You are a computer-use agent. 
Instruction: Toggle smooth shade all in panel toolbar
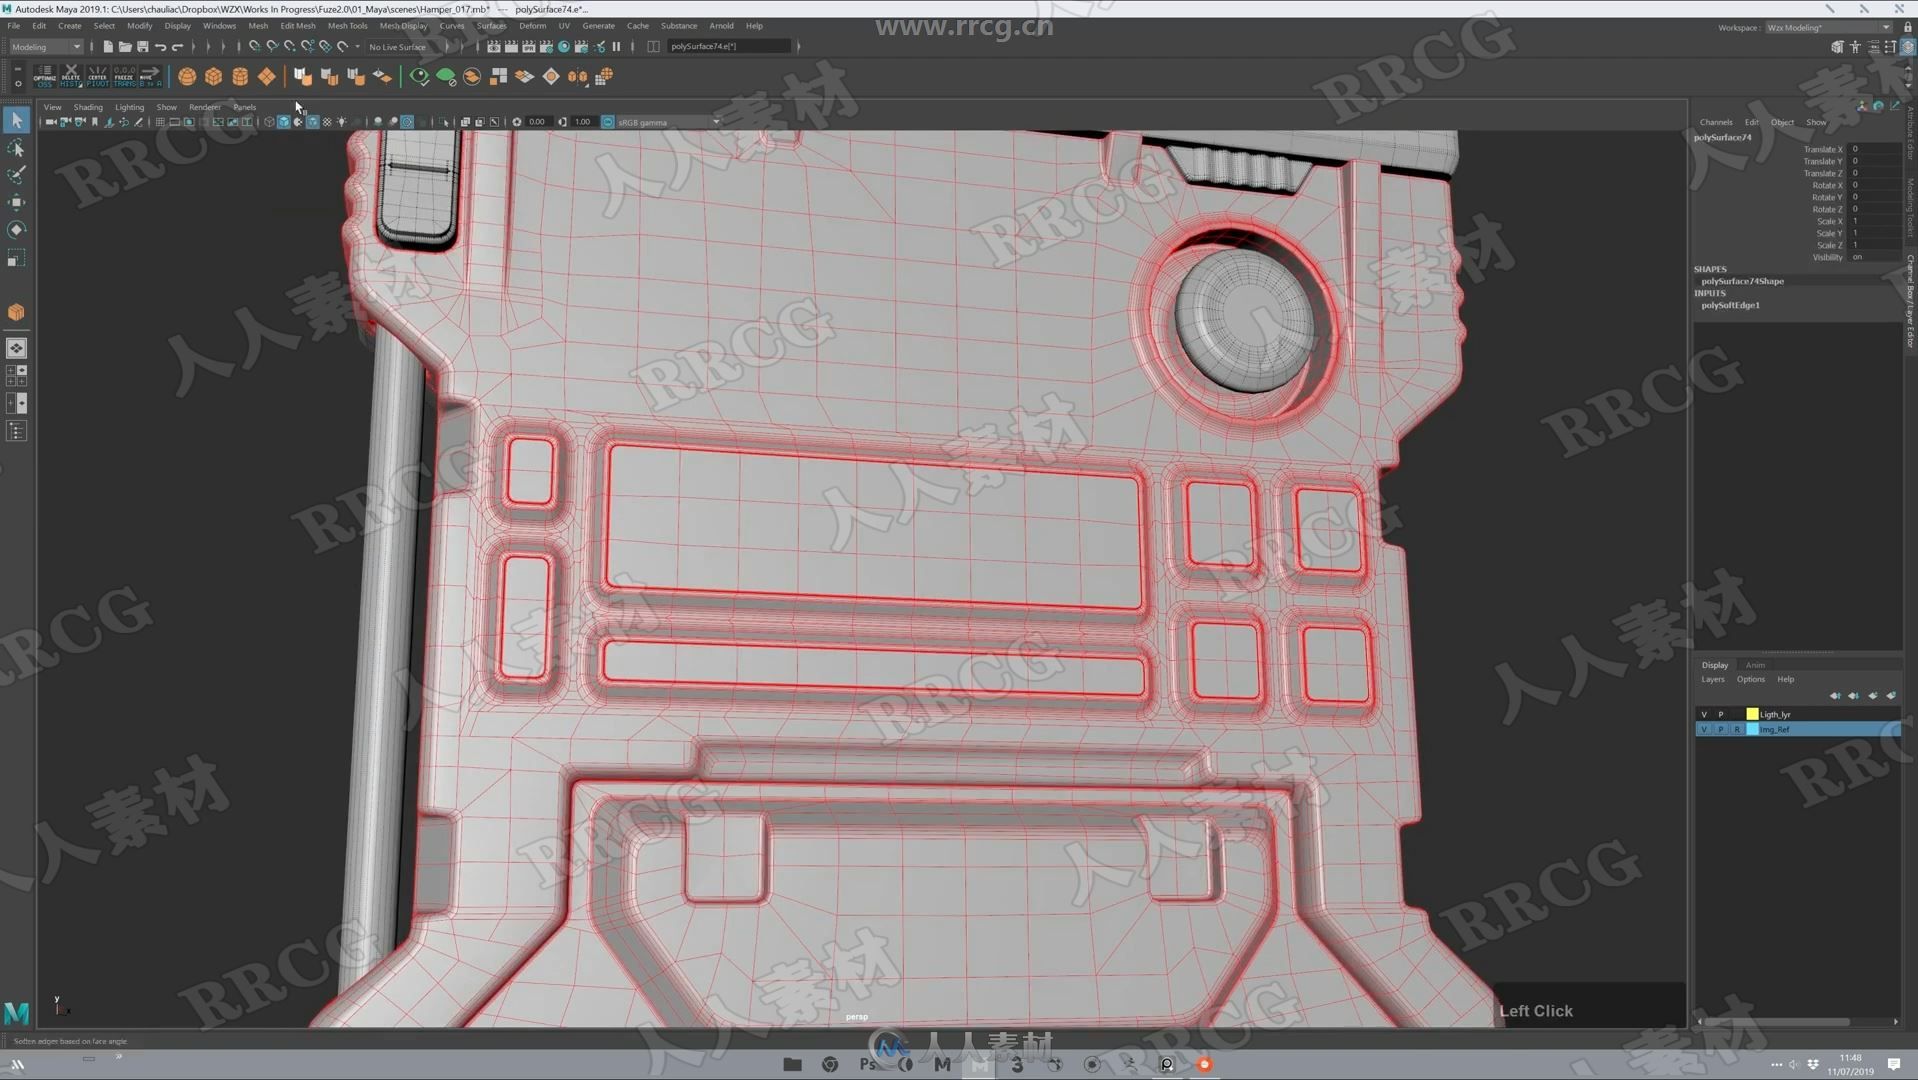283,122
